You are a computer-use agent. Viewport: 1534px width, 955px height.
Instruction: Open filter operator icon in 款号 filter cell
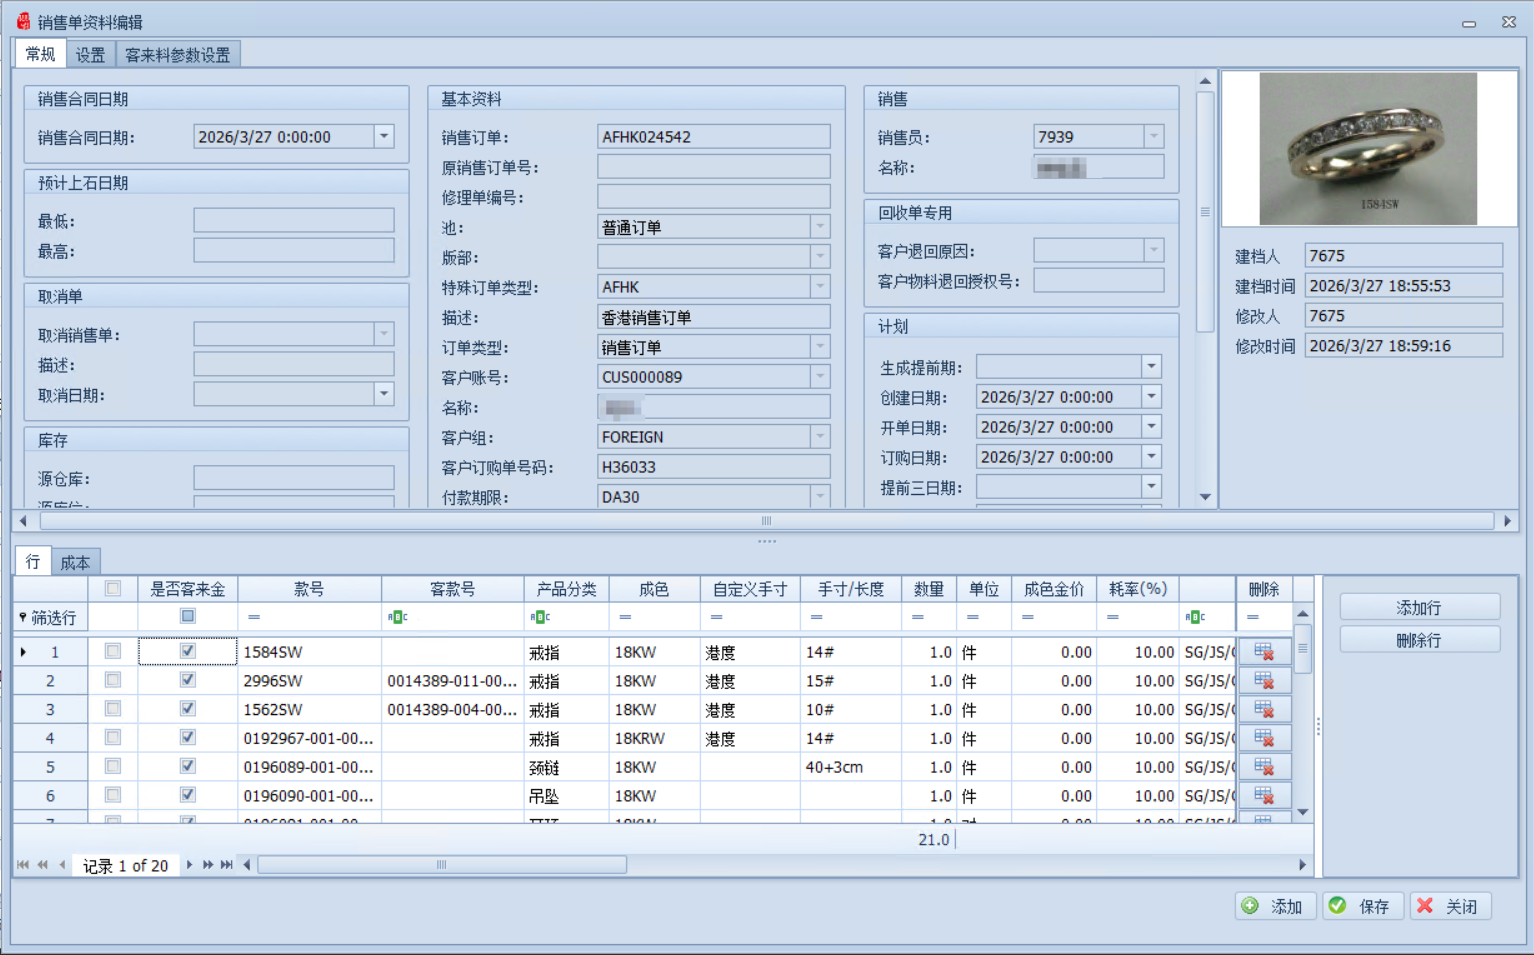click(254, 617)
